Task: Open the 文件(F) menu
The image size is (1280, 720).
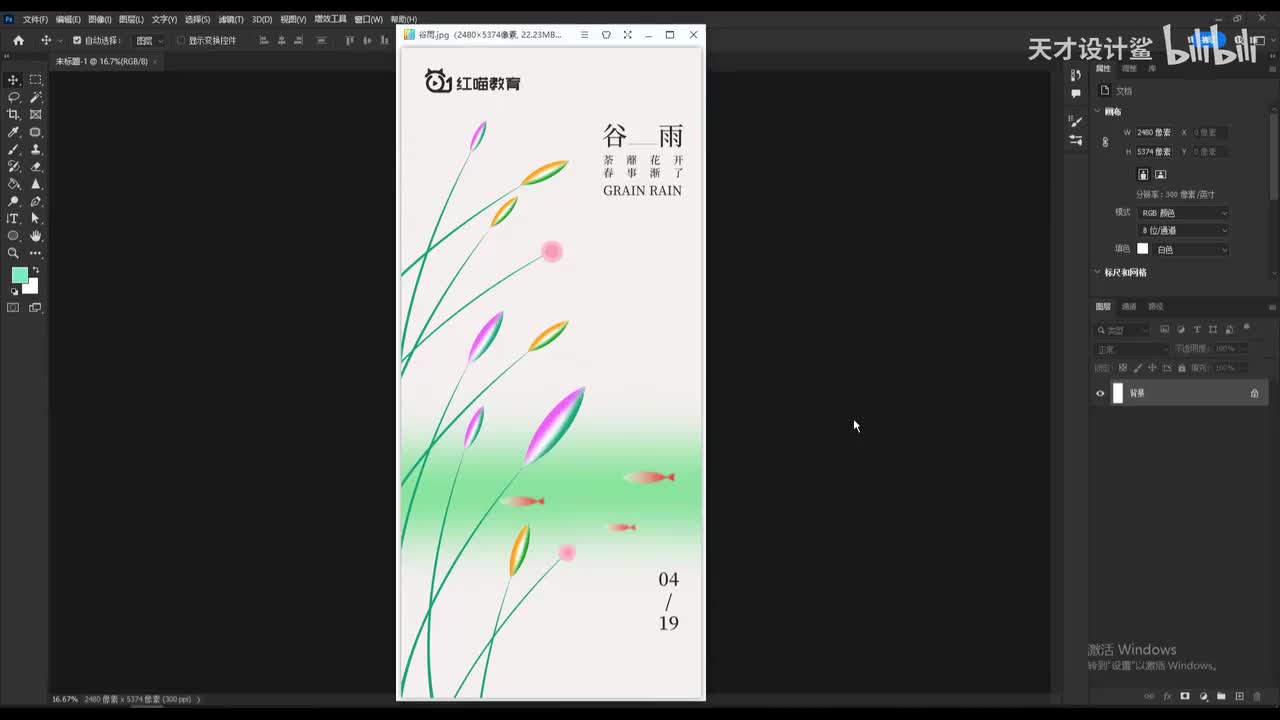Action: pyautogui.click(x=35, y=19)
